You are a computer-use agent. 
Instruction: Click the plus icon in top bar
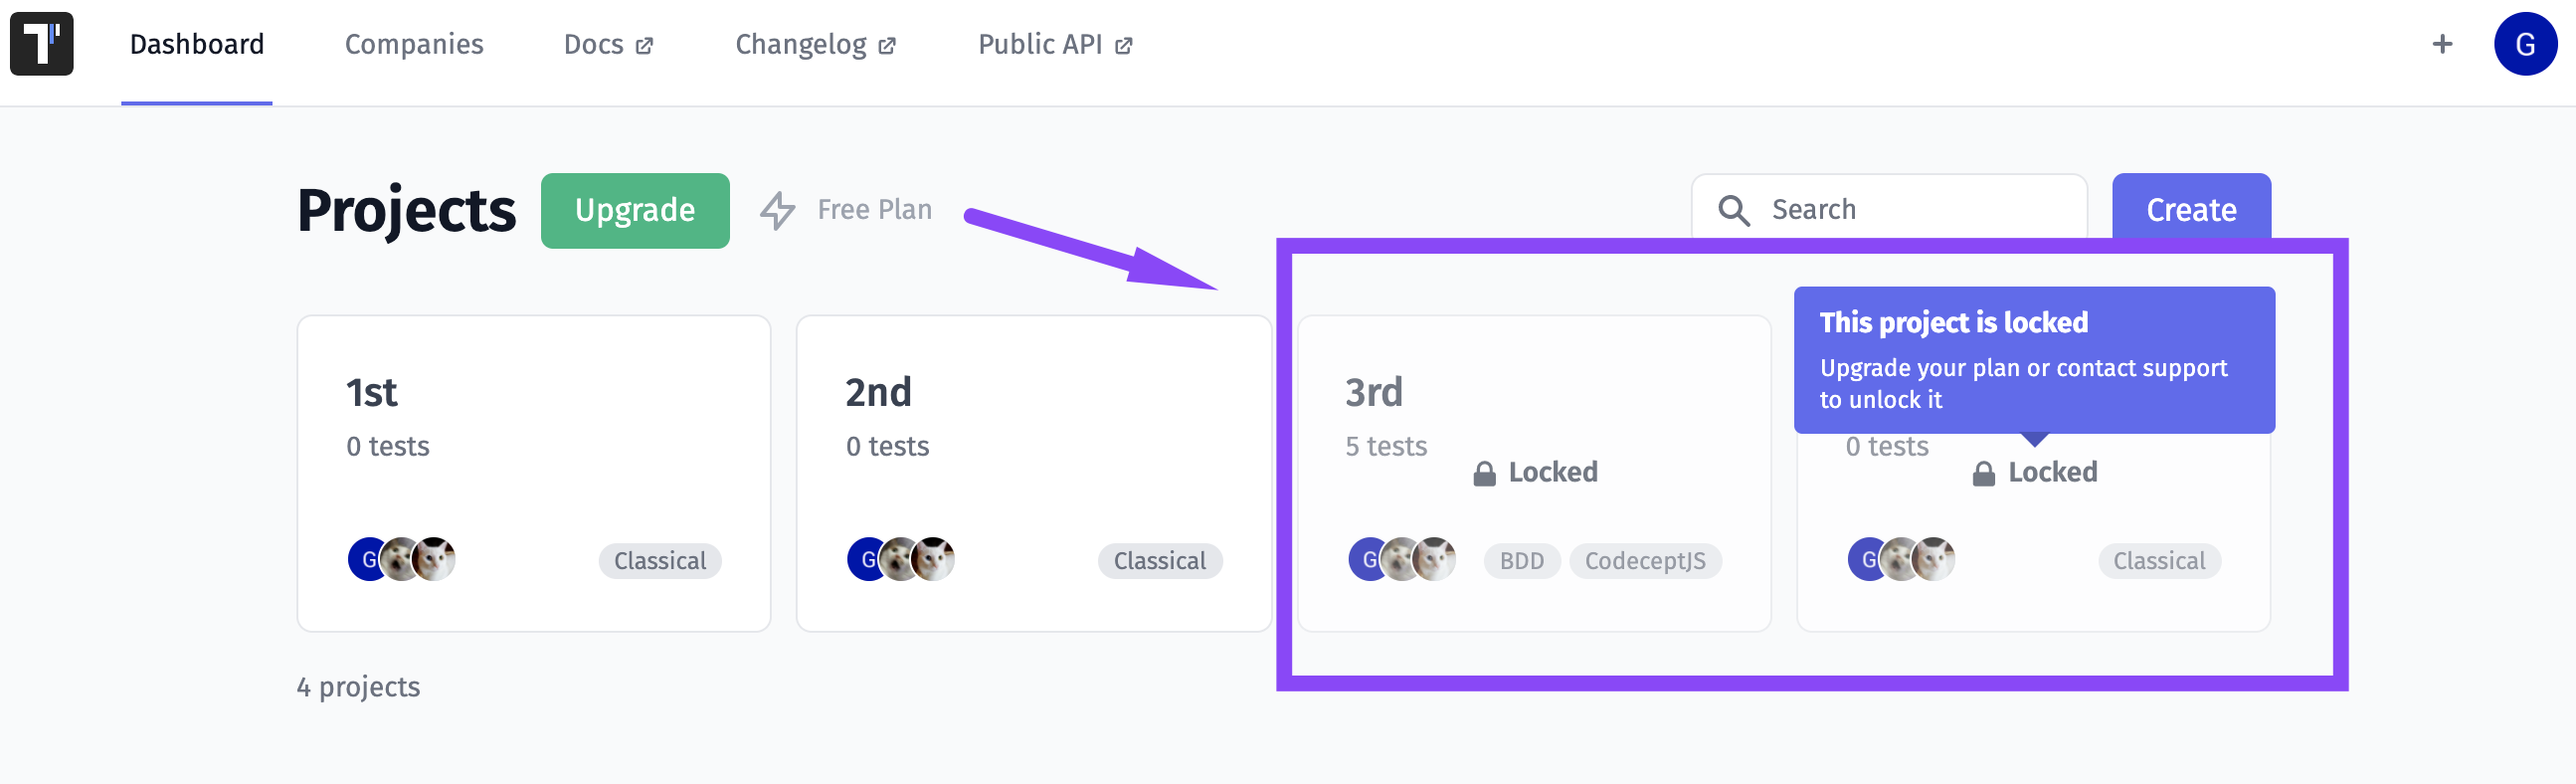2442,44
